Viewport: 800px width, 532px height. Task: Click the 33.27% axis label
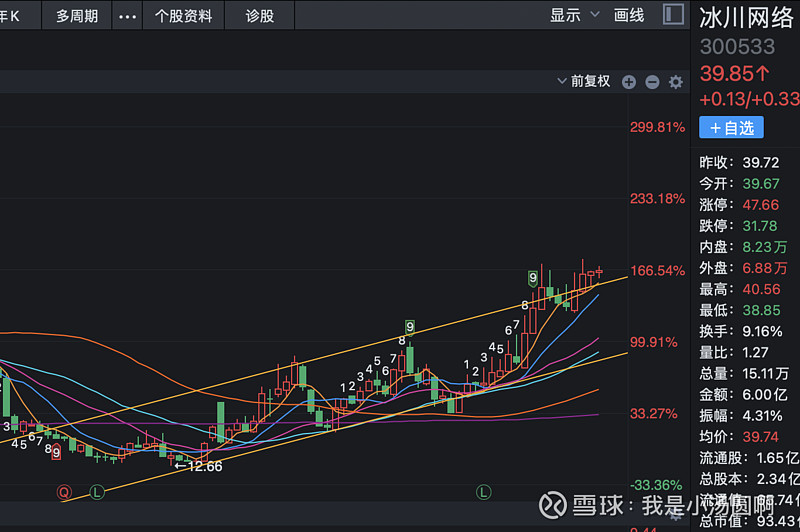click(x=654, y=413)
